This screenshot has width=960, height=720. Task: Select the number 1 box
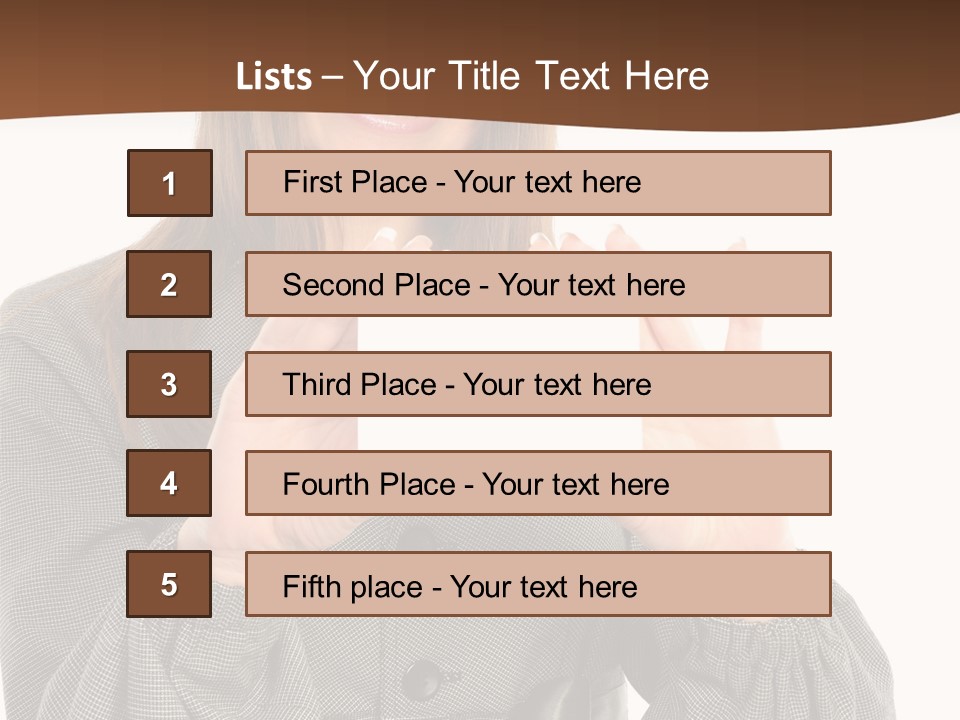pos(169,183)
